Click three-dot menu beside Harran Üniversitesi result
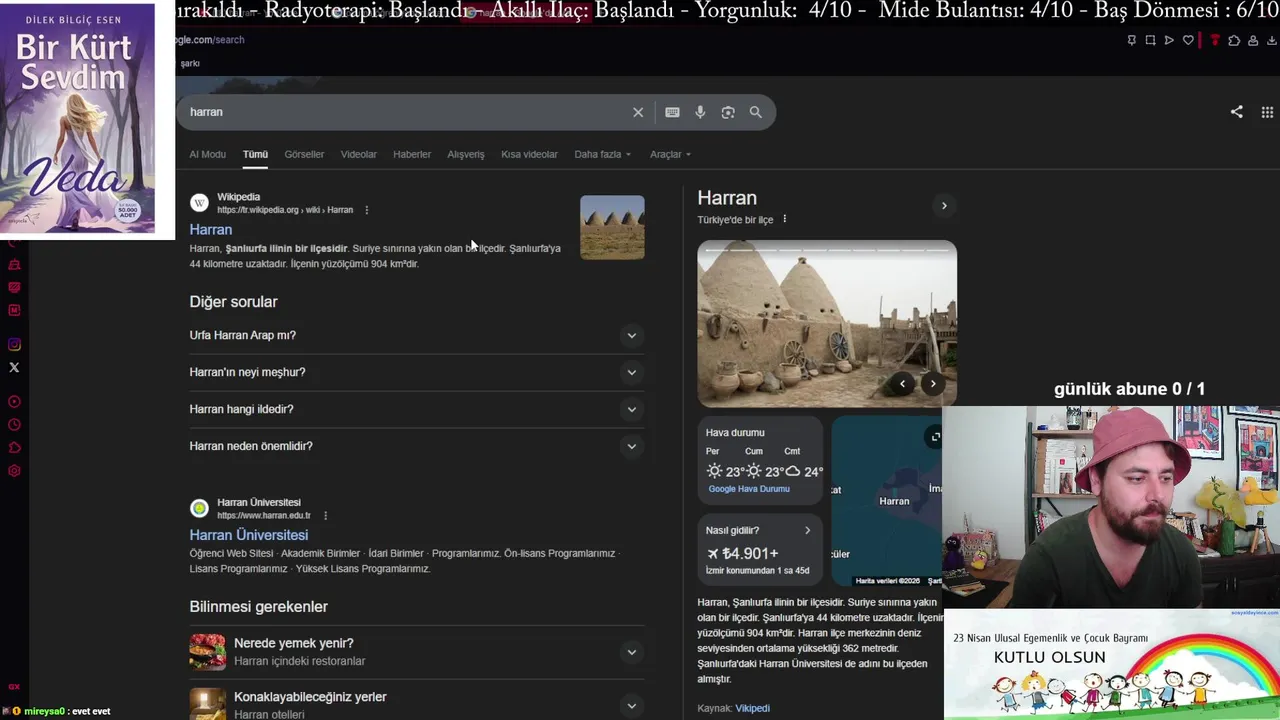Image resolution: width=1280 pixels, height=720 pixels. point(325,516)
